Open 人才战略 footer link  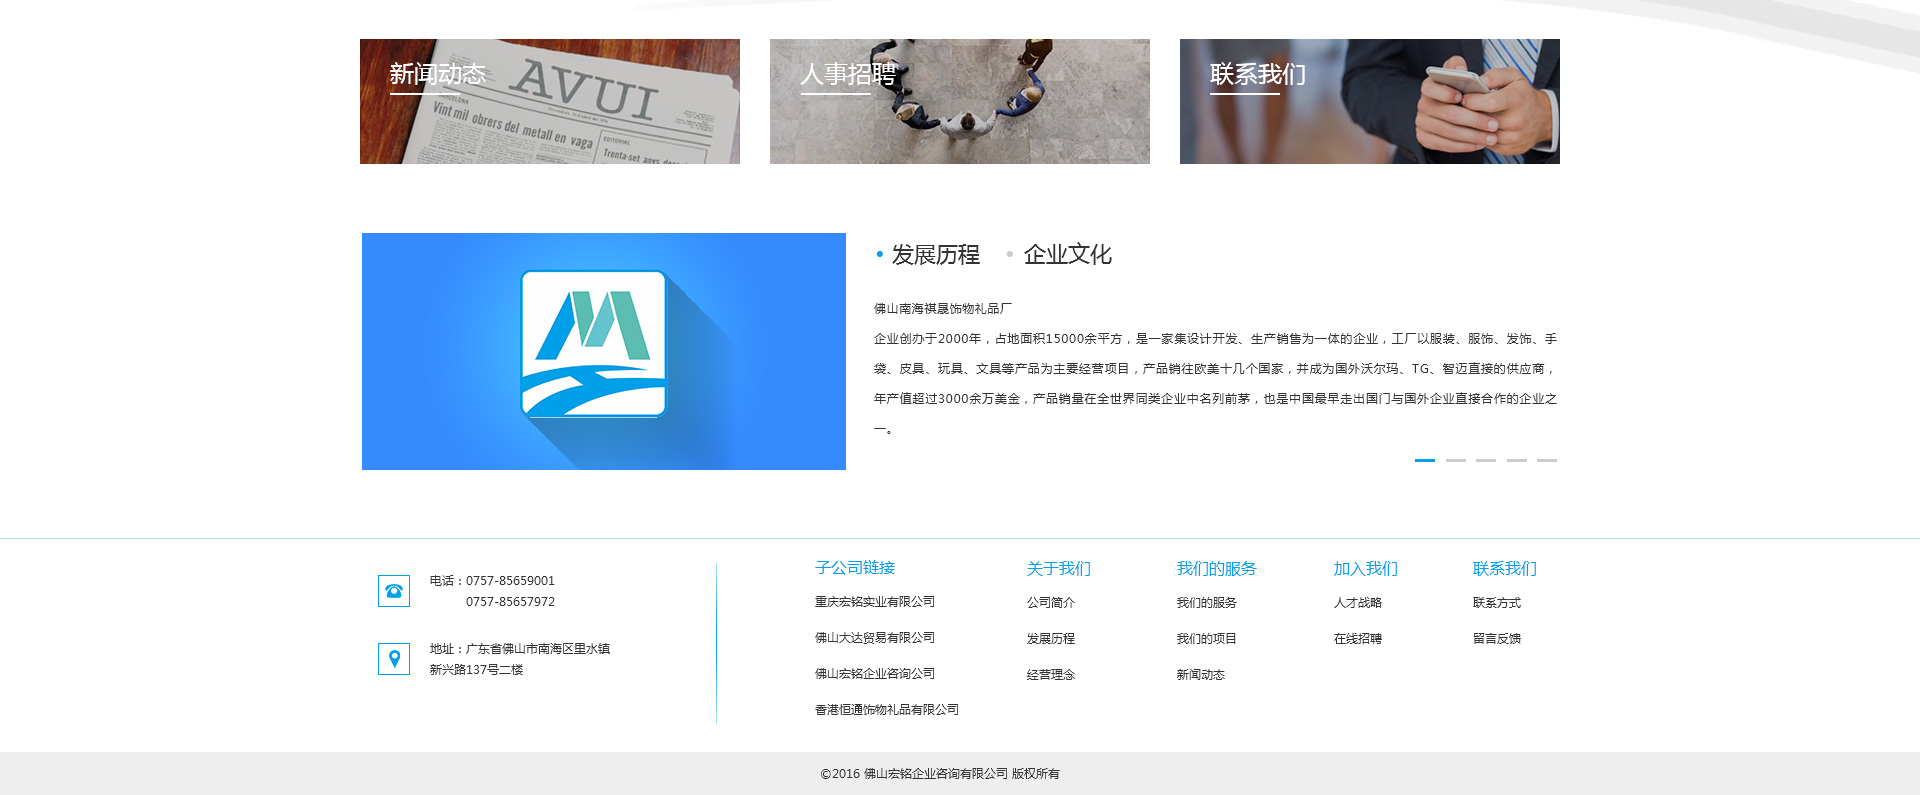coord(1357,603)
